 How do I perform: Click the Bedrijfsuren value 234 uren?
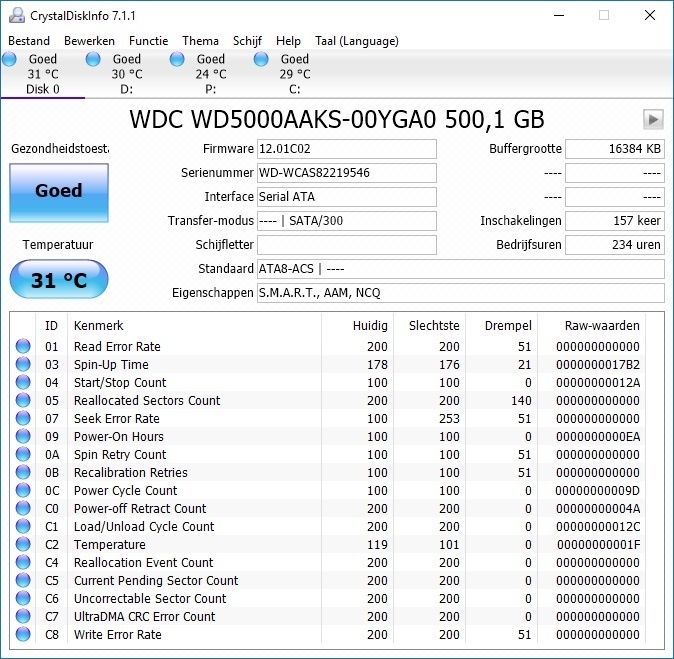[615, 245]
